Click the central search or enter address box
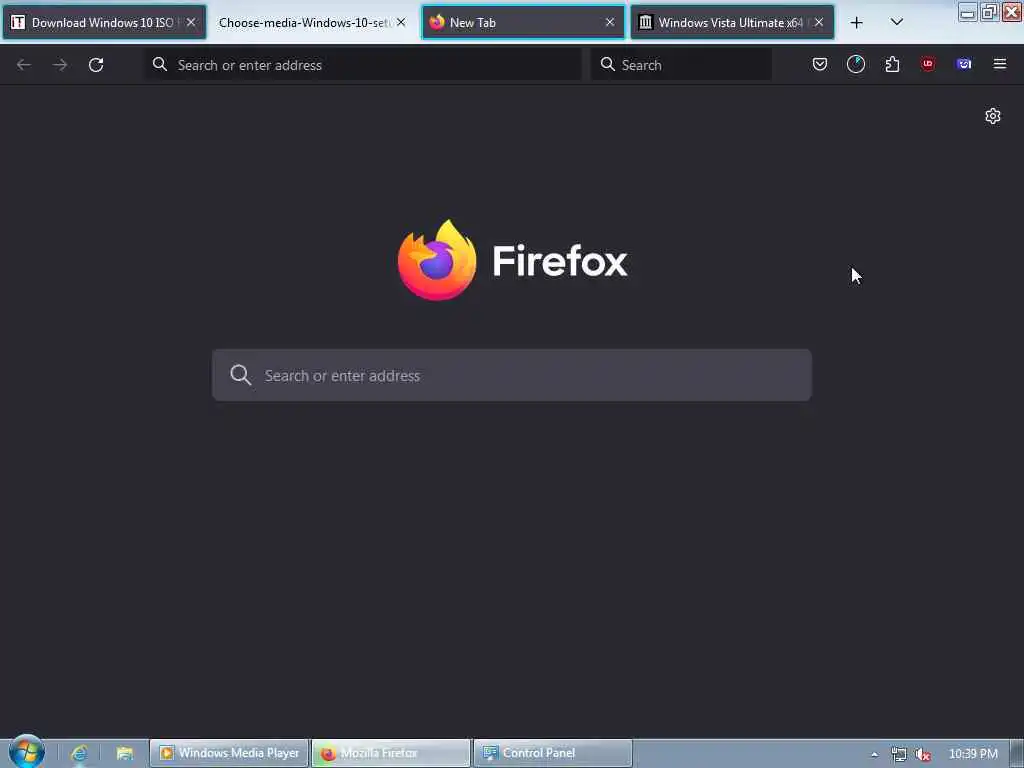The height and width of the screenshot is (768, 1024). click(x=512, y=376)
